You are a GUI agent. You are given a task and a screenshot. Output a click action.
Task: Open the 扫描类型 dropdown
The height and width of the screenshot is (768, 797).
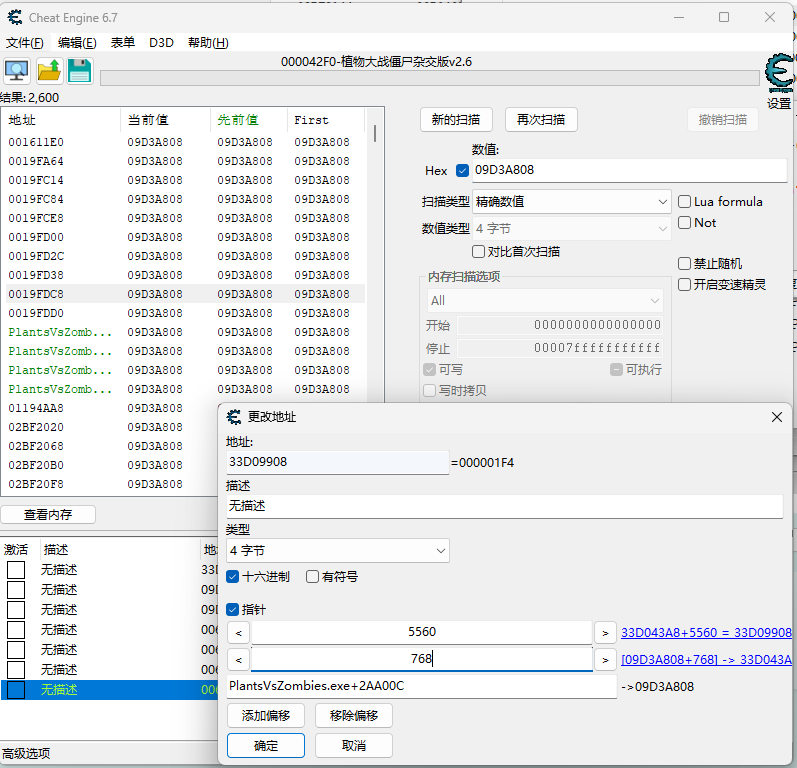pos(571,201)
